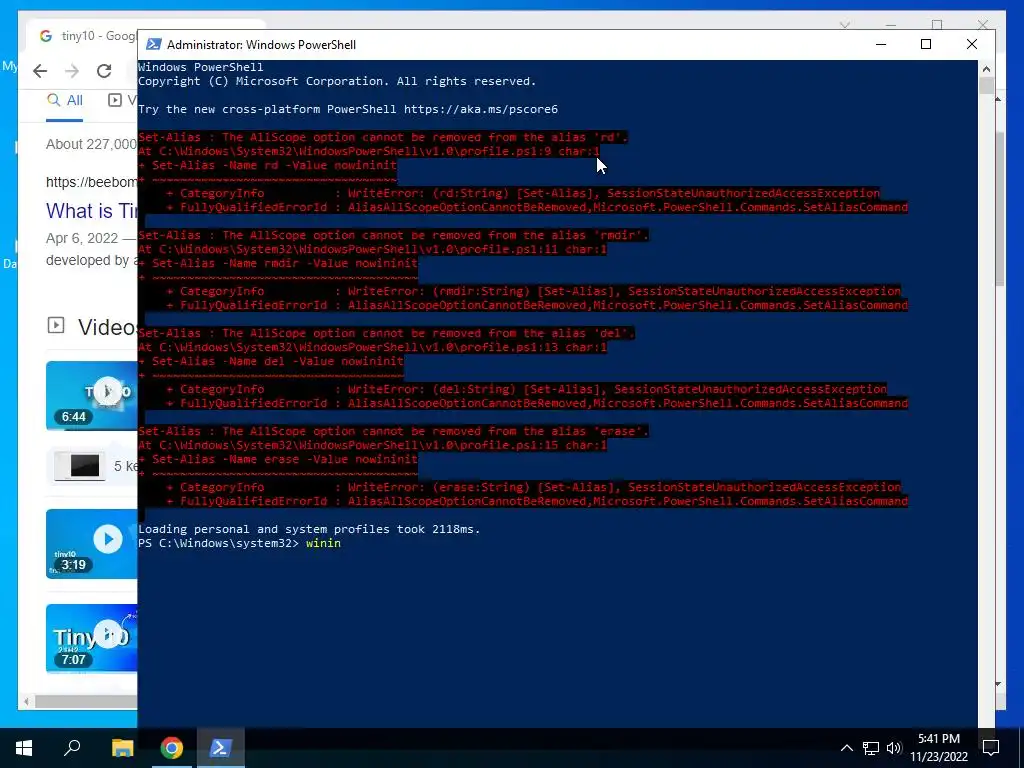Open Chrome tab search chevron
The image size is (1024, 768).
(844, 25)
